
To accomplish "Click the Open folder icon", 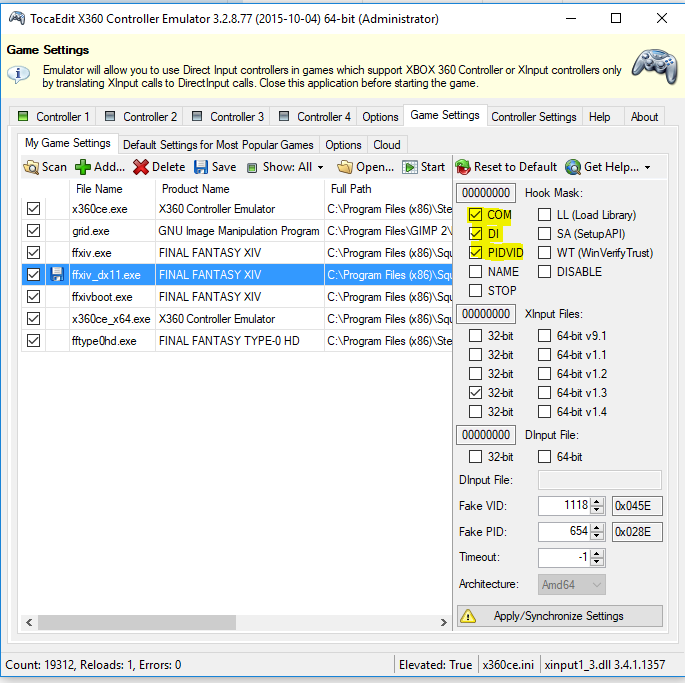I will (x=345, y=167).
